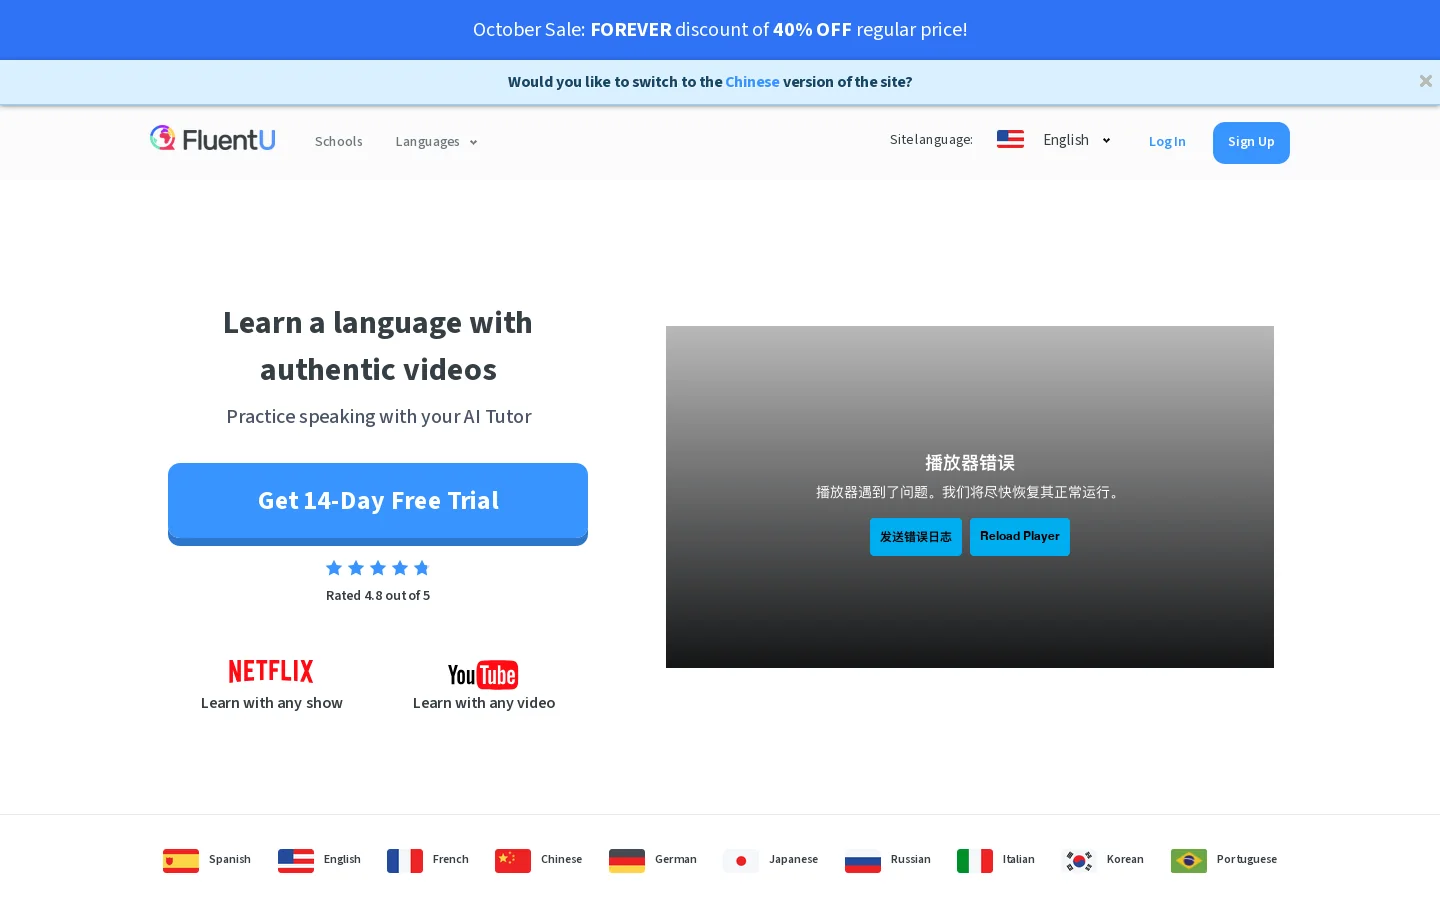Click the Korean flag icon
The image size is (1440, 900).
pos(1079,860)
